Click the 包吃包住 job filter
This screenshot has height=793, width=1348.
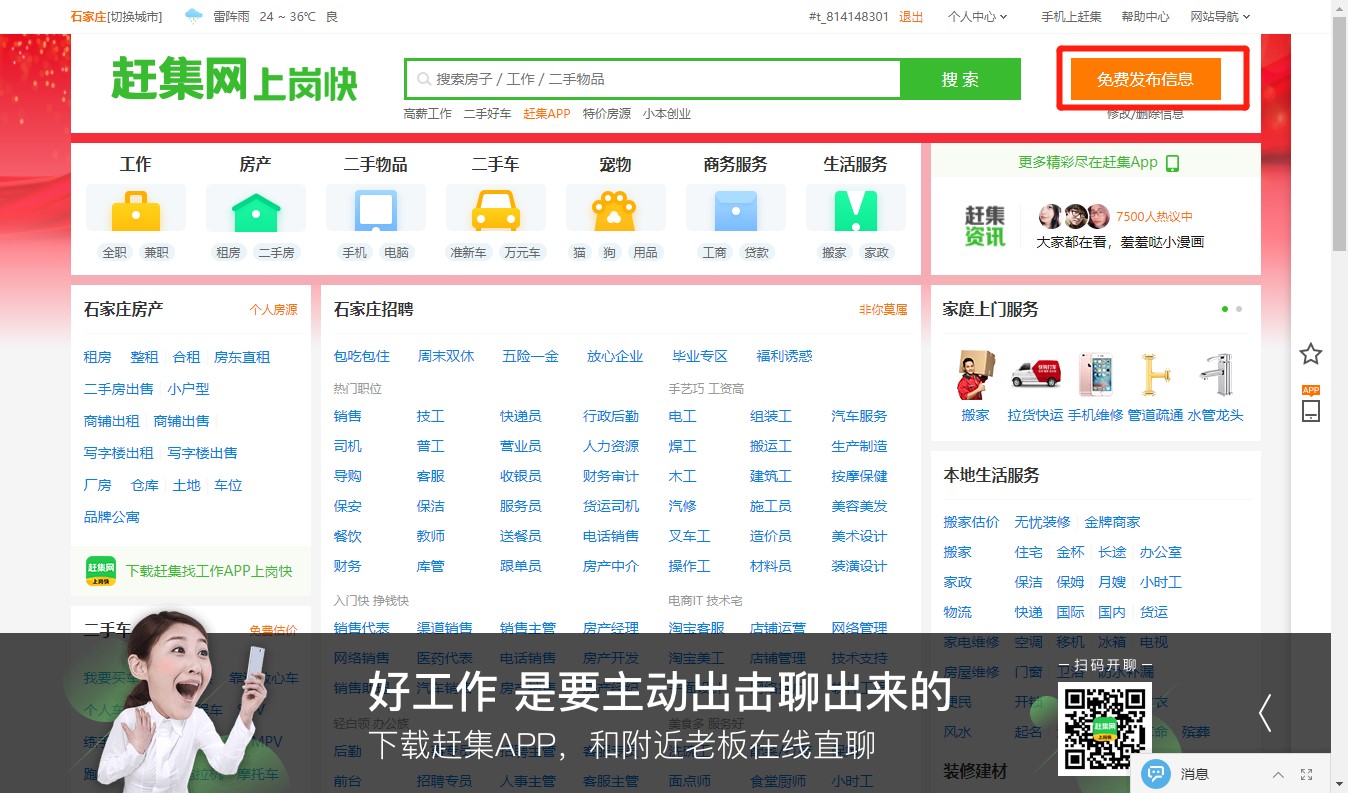362,356
